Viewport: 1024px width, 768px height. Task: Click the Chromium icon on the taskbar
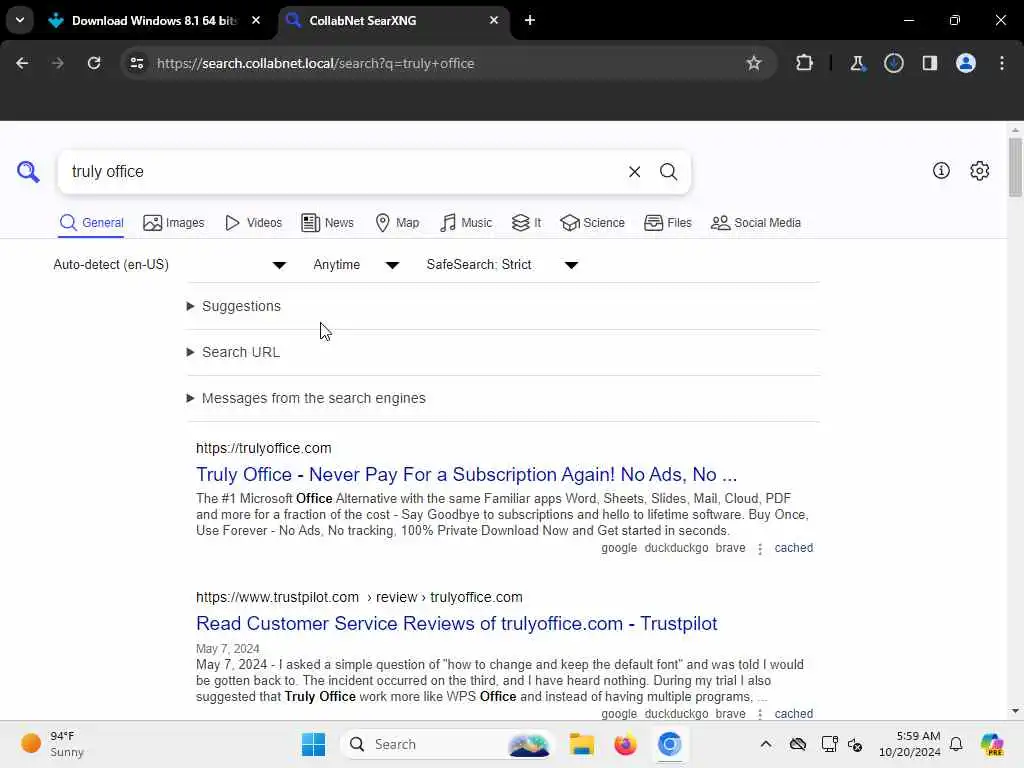tap(669, 744)
